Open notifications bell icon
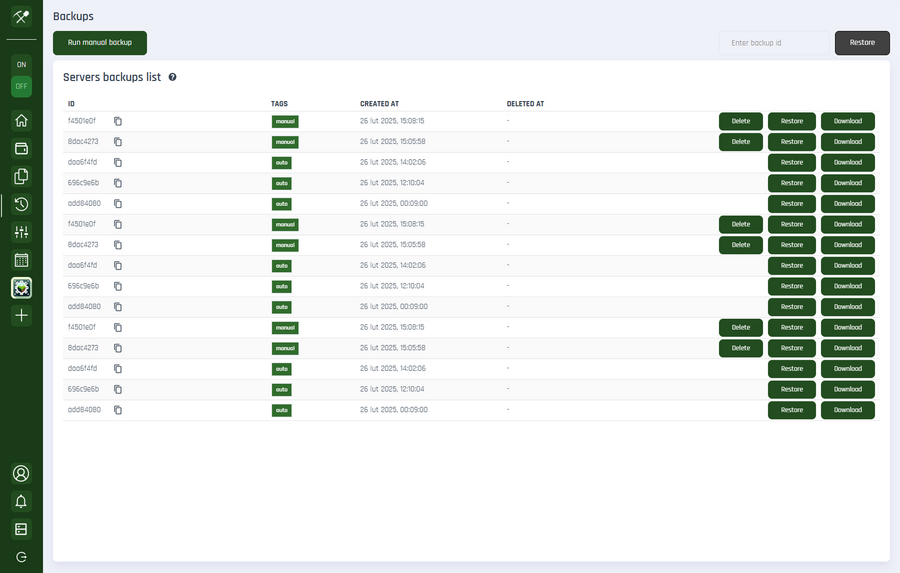Image resolution: width=900 pixels, height=573 pixels. click(21, 501)
